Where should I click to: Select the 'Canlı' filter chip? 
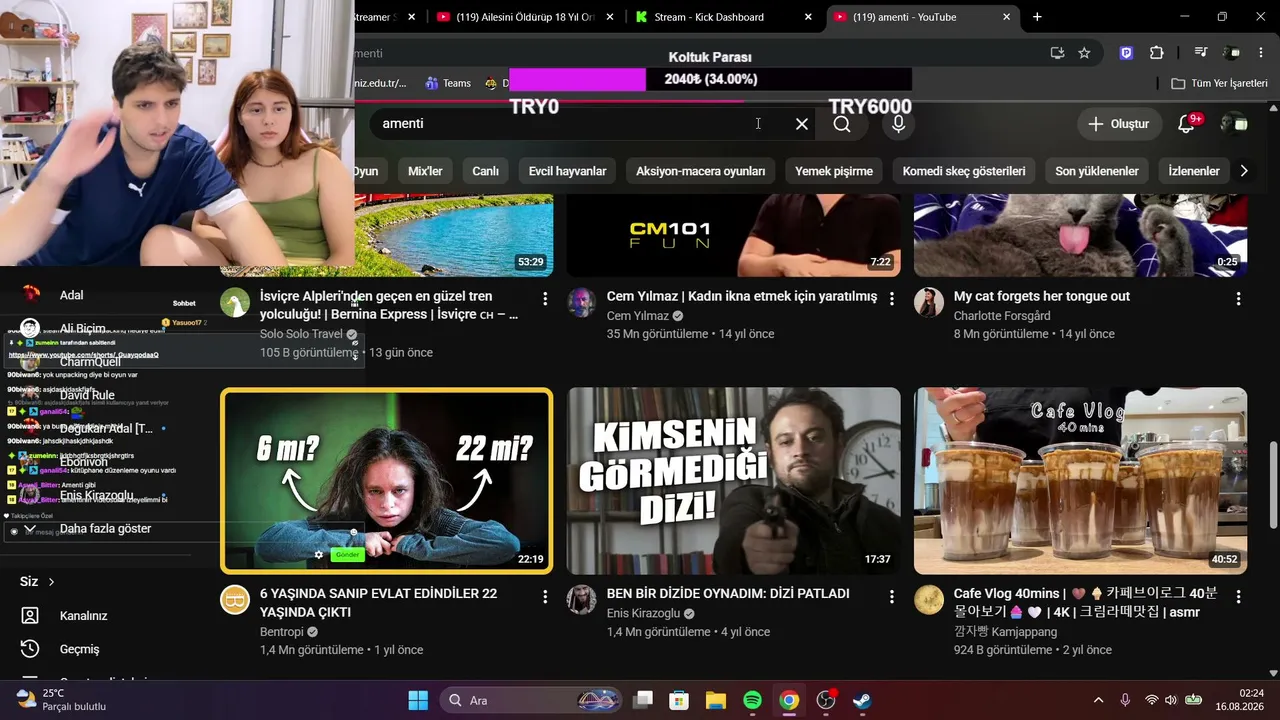coord(486,171)
